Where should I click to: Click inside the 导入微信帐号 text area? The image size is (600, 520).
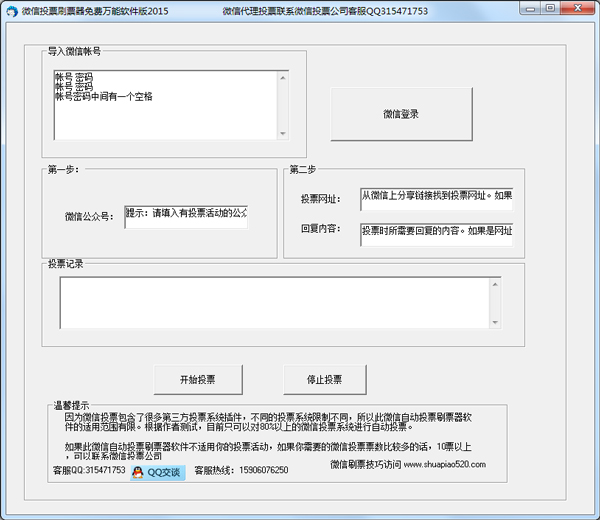pos(166,105)
